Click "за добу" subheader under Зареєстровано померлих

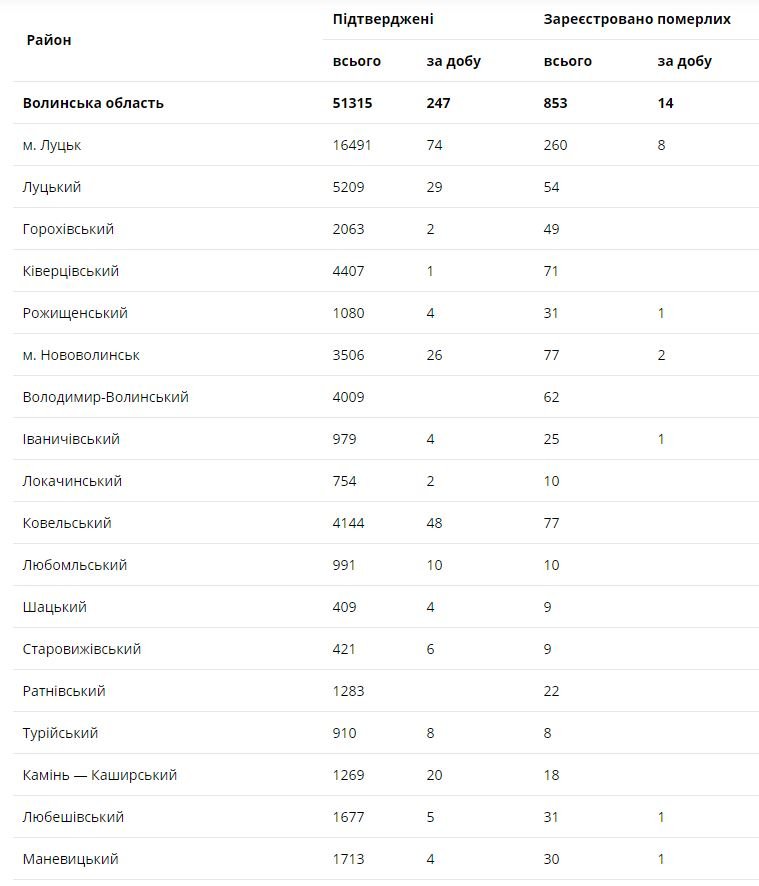(684, 61)
